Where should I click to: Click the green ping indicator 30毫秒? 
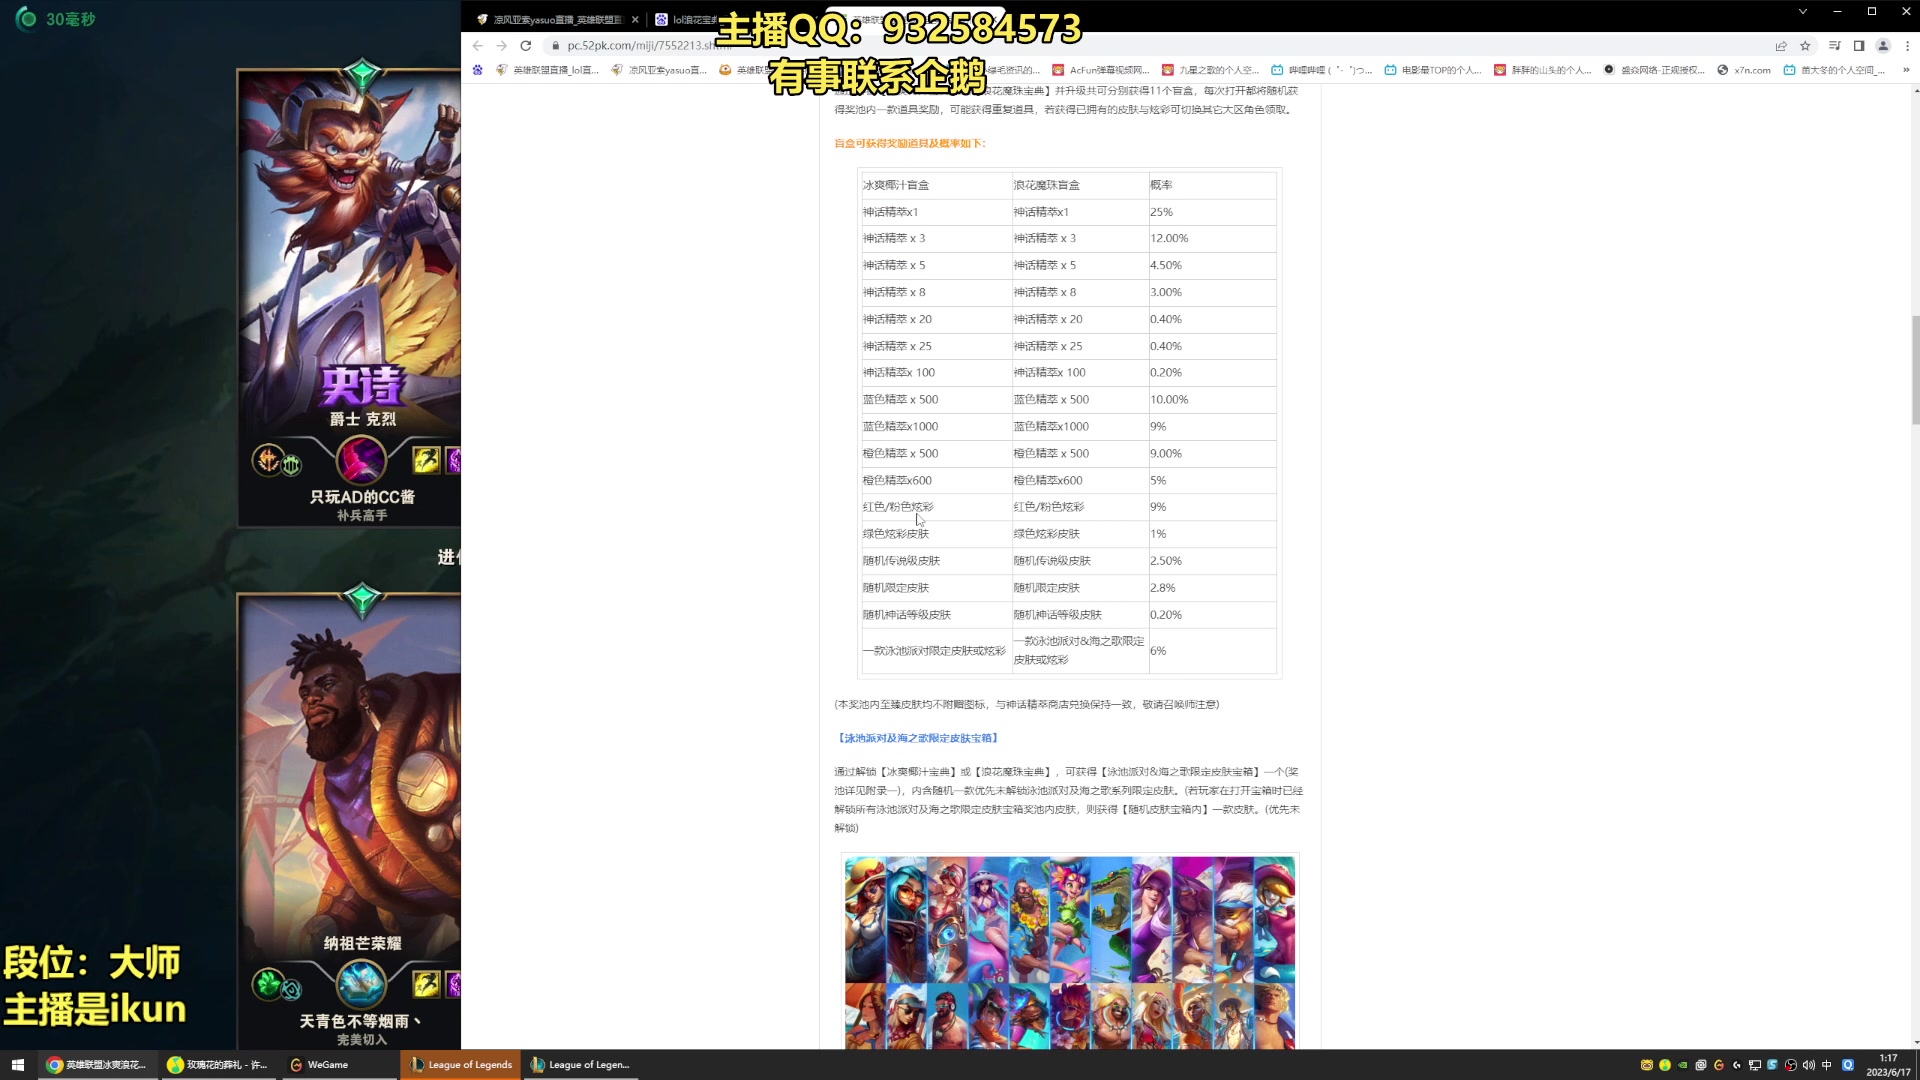[x=56, y=19]
